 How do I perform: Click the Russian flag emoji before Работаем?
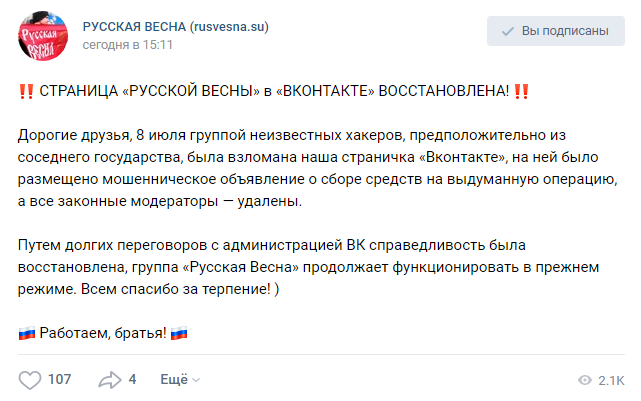(x=27, y=333)
